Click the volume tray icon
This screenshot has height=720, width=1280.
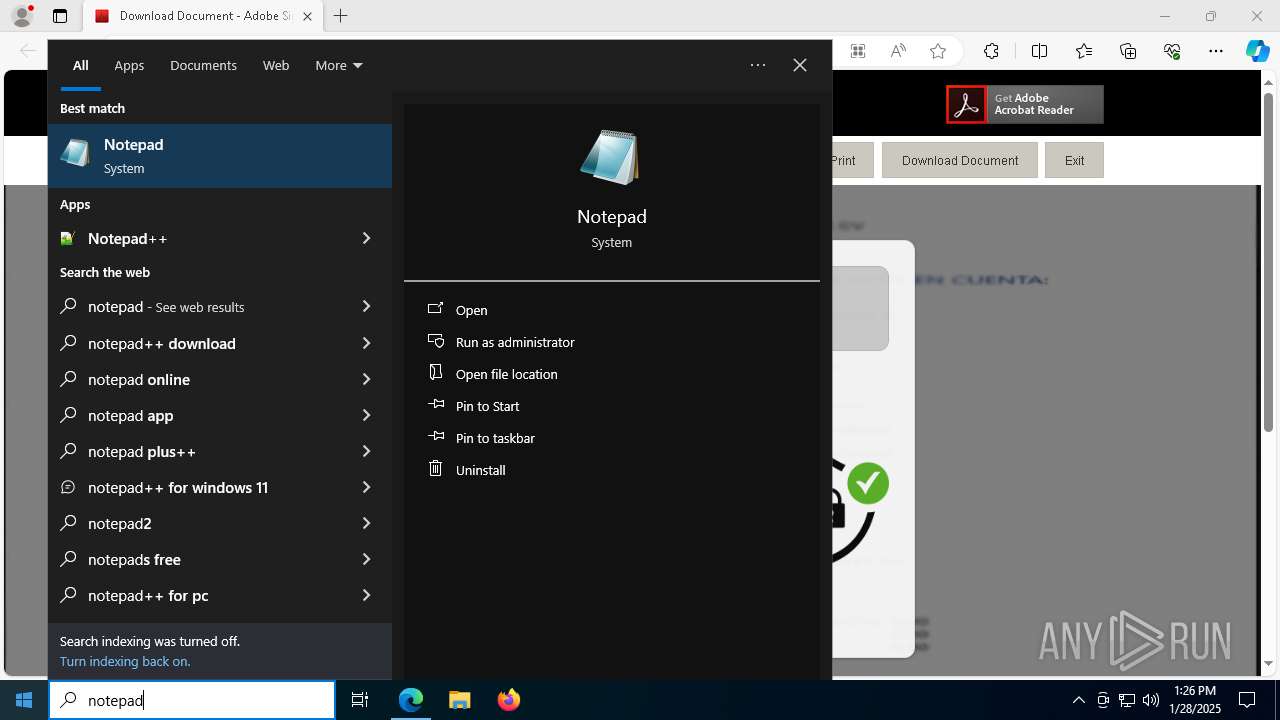1151,700
